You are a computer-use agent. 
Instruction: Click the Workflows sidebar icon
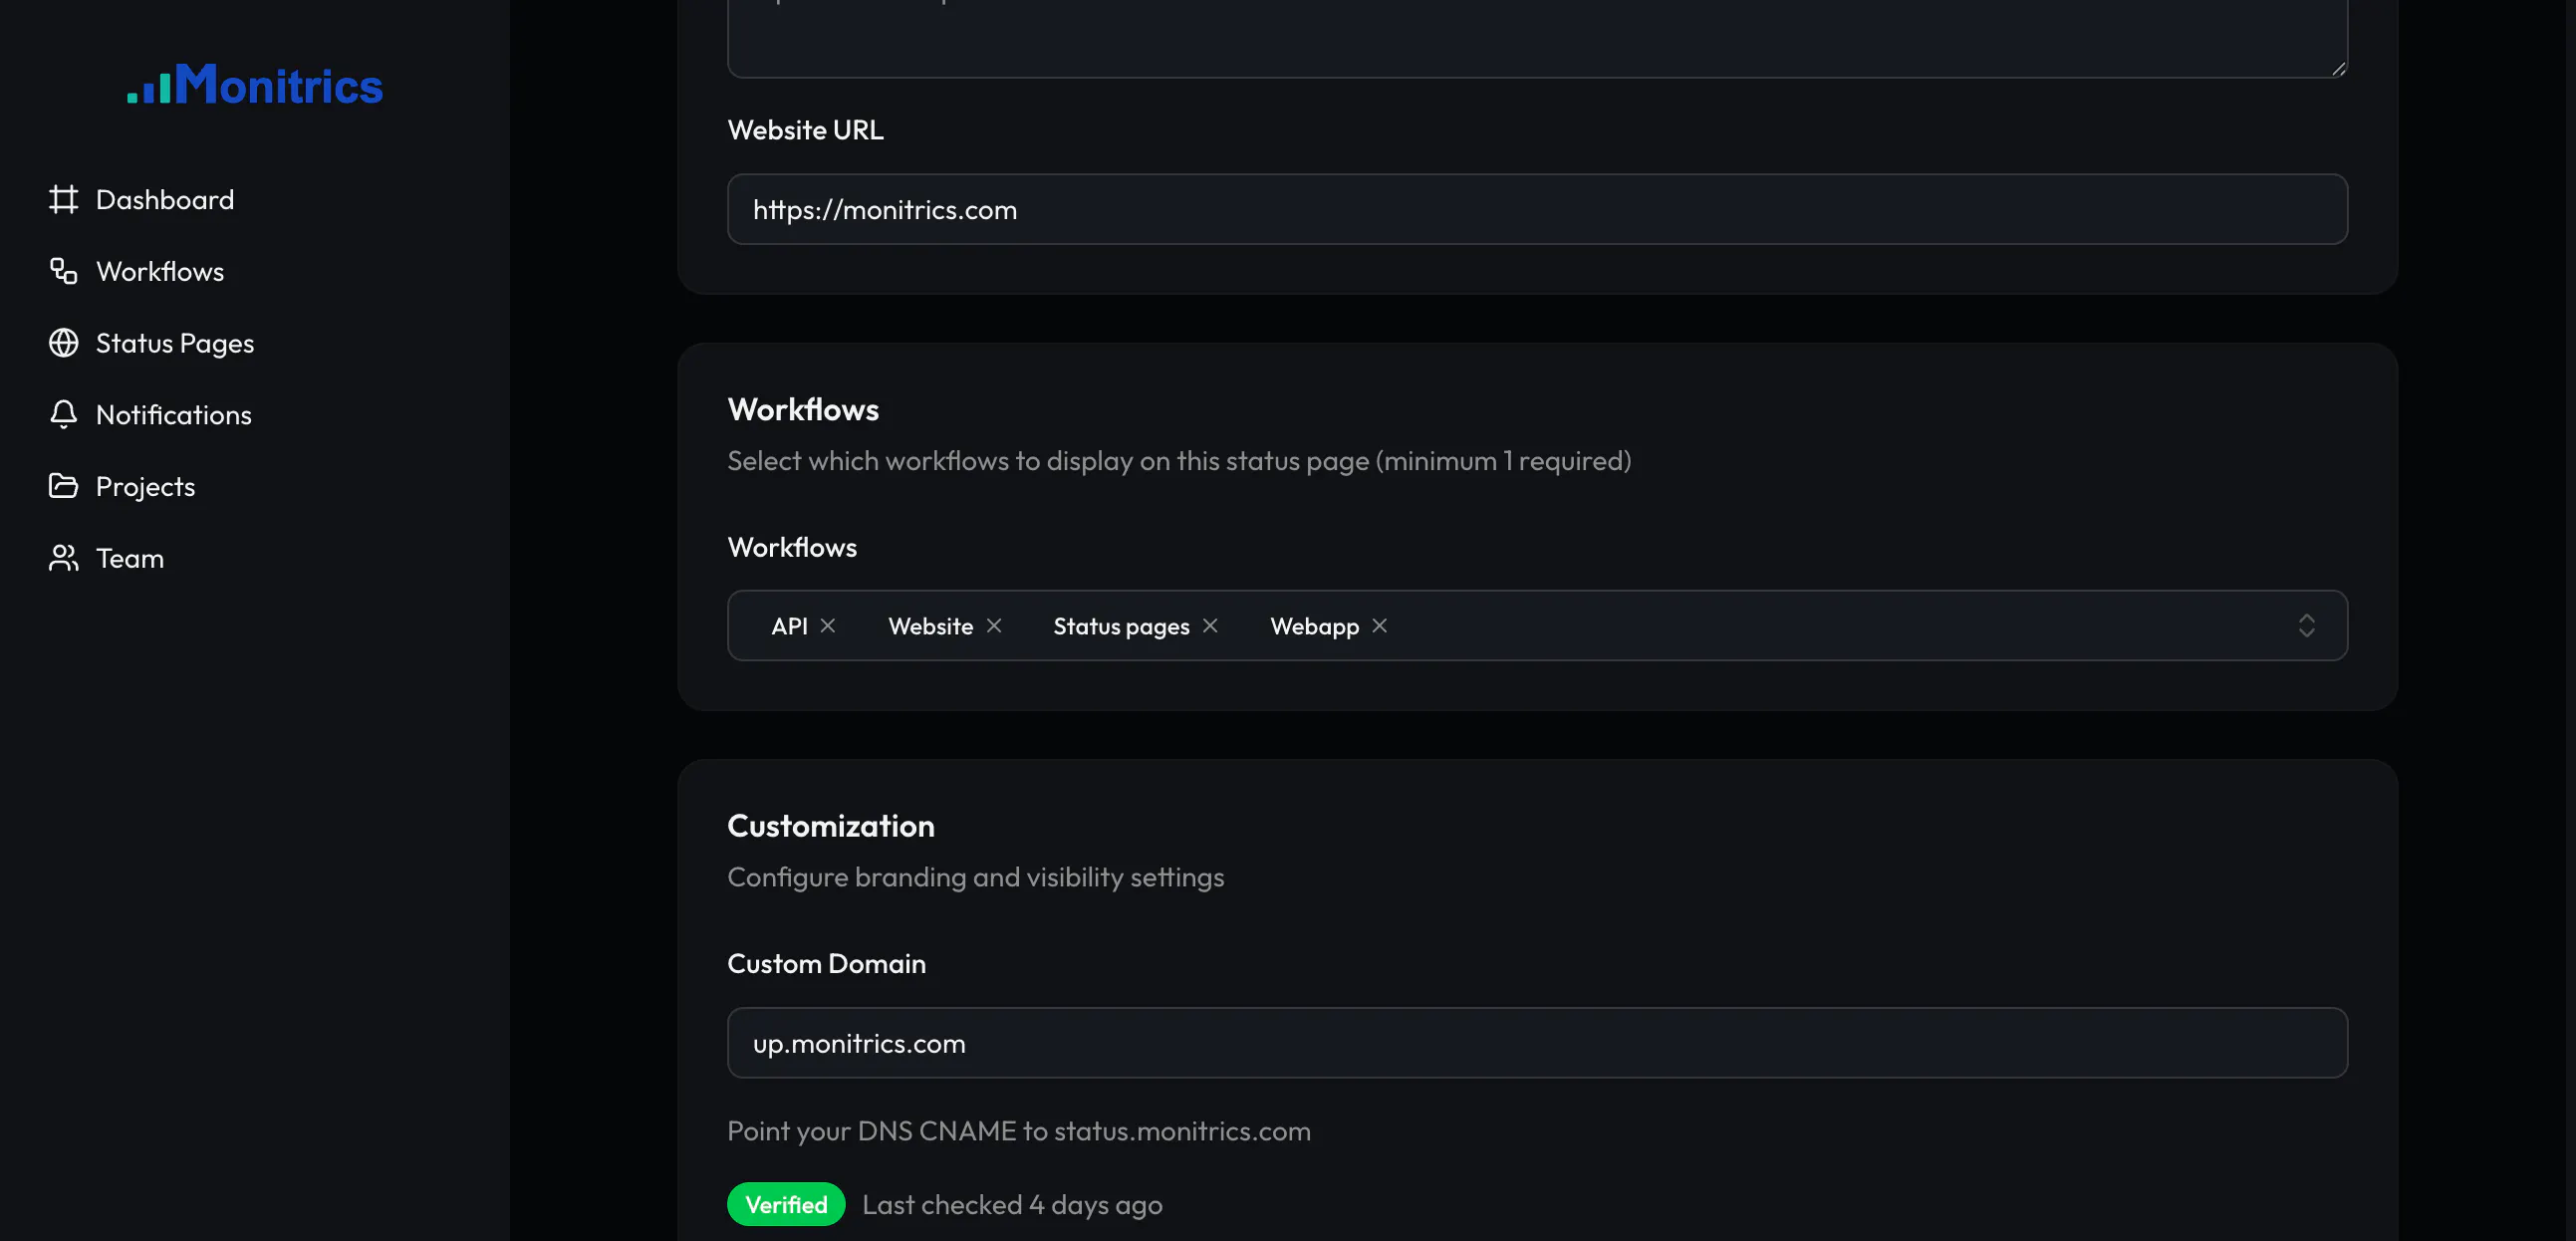63,271
